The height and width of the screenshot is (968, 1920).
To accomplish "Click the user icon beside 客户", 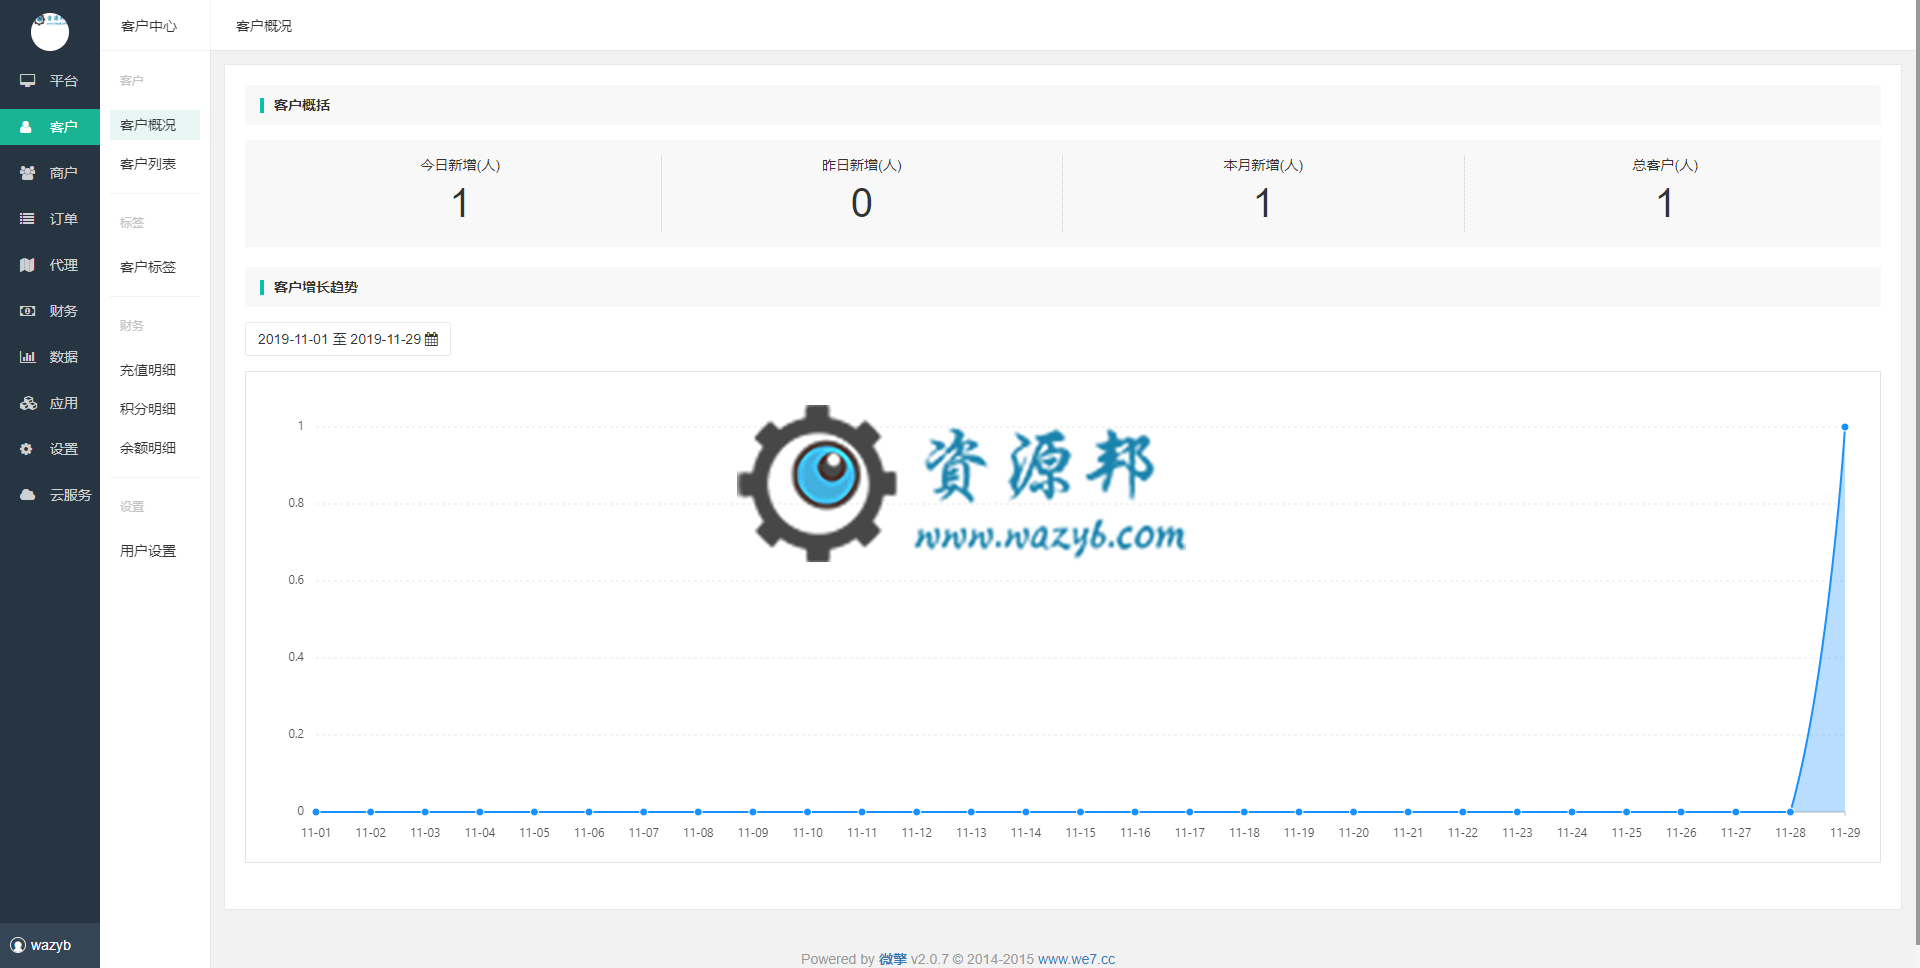I will (x=26, y=127).
